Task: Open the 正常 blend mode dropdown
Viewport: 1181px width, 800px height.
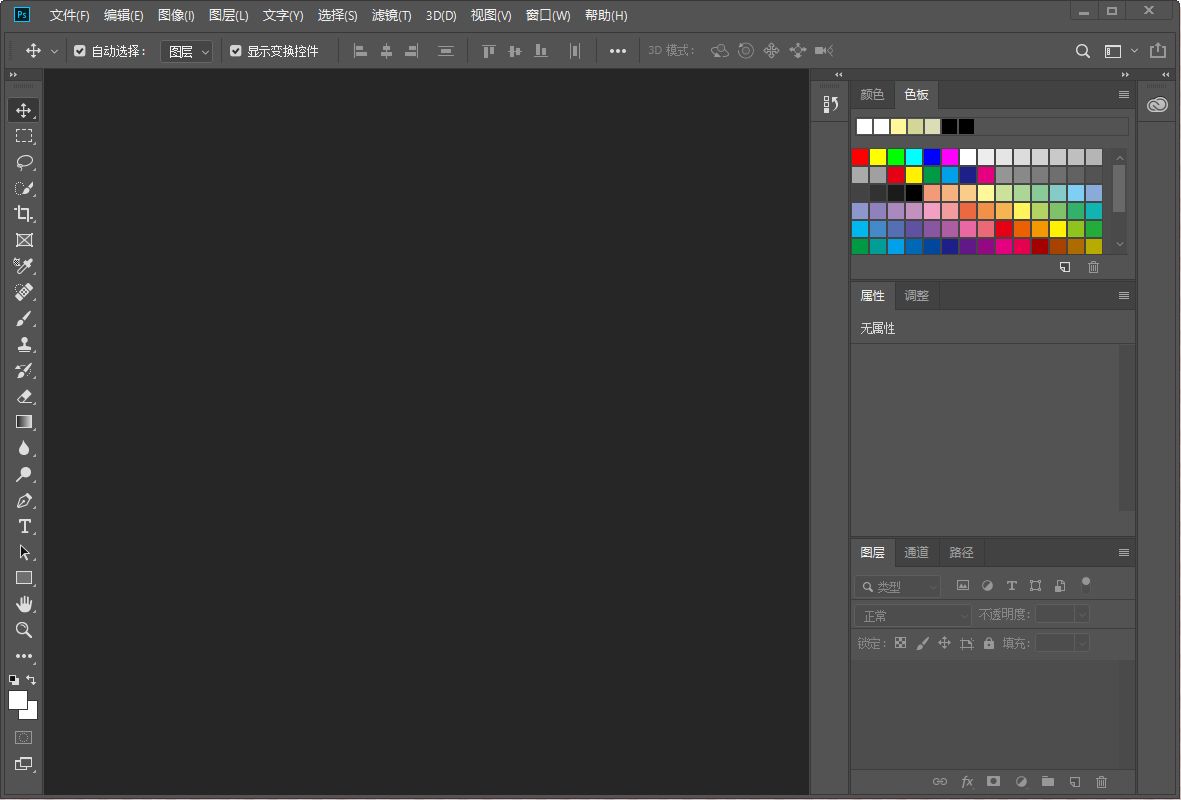Action: pyautogui.click(x=912, y=615)
